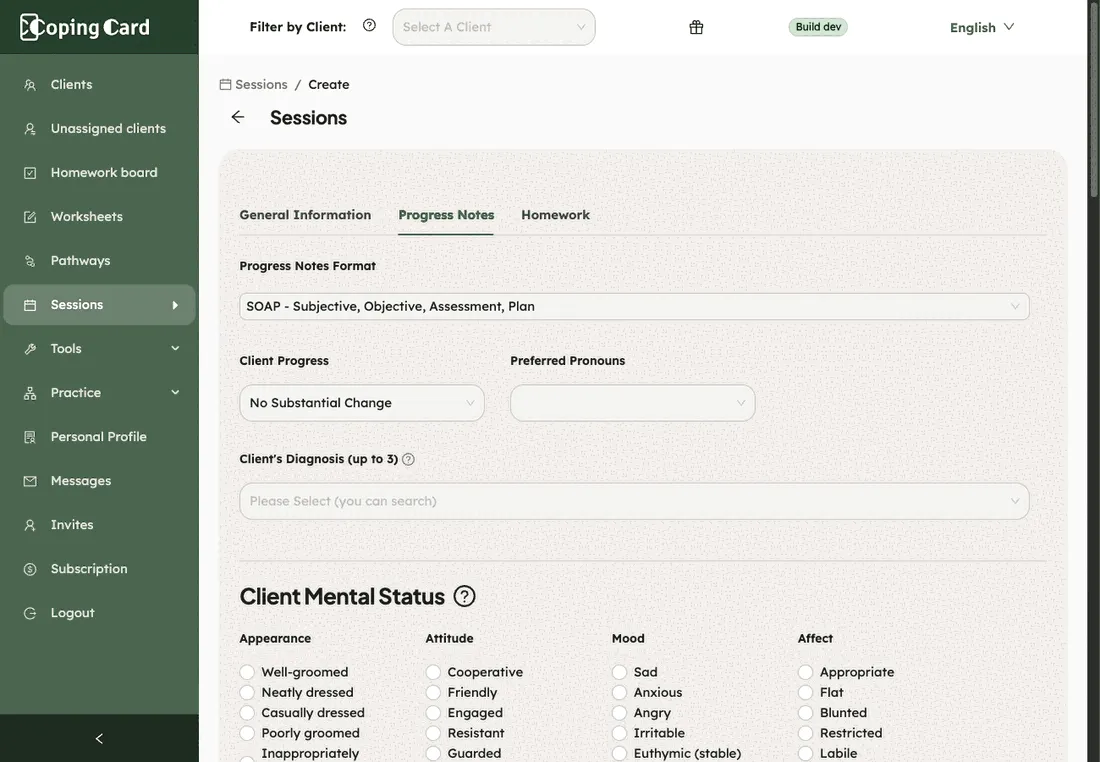Click the Practice organization icon
1100x762 pixels.
[29, 393]
